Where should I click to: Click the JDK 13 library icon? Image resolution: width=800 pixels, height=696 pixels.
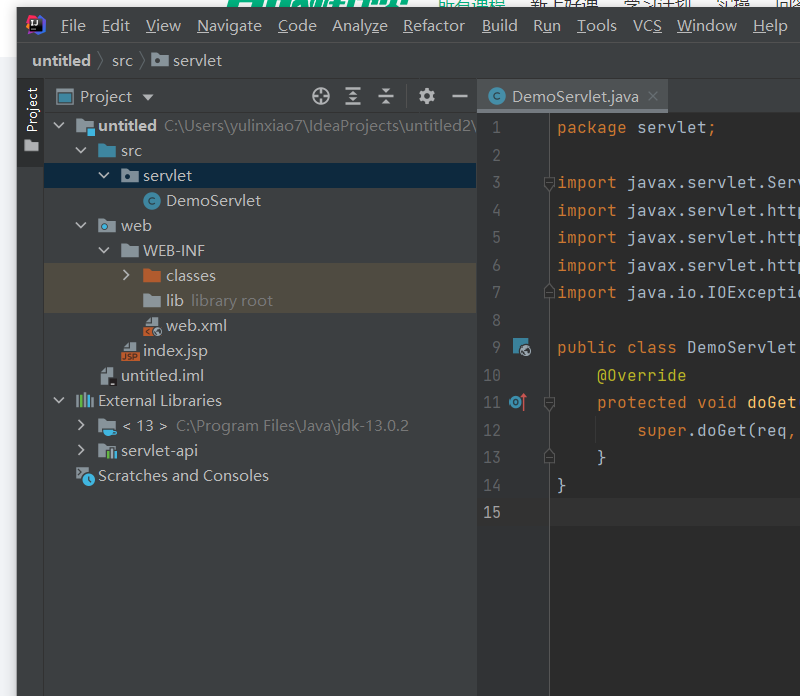107,426
